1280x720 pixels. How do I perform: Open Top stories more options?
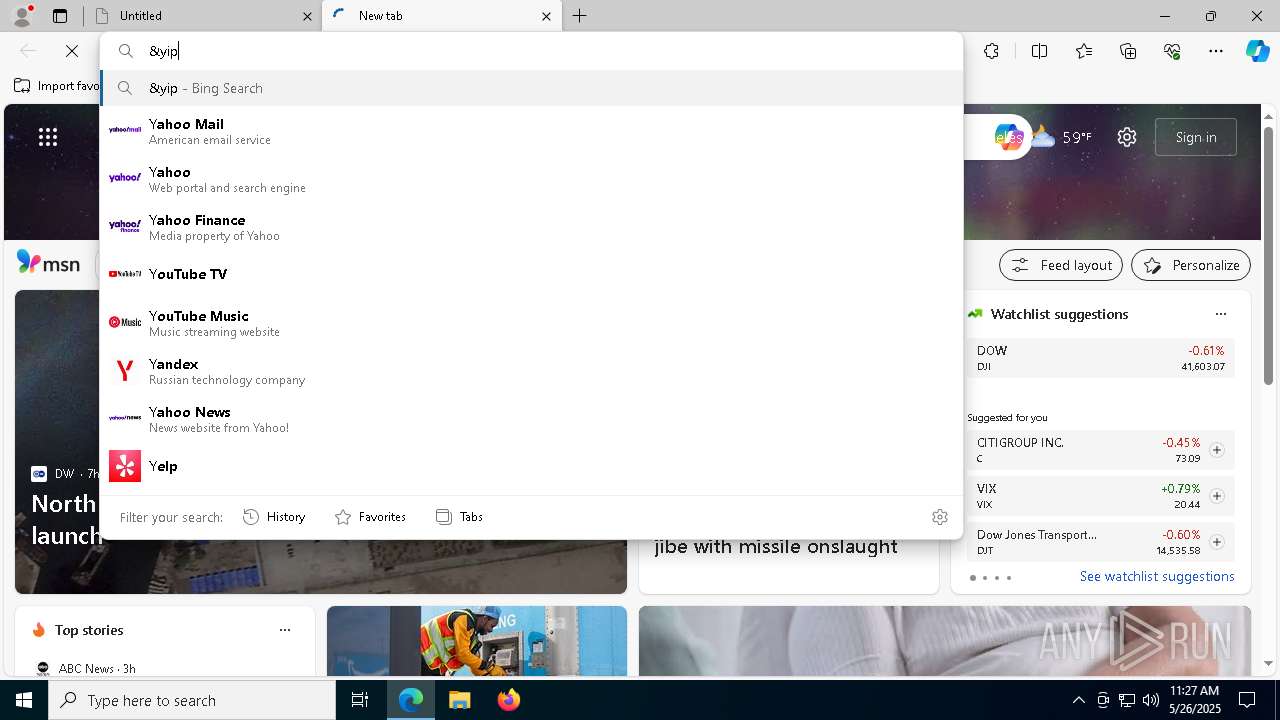pyautogui.click(x=285, y=630)
